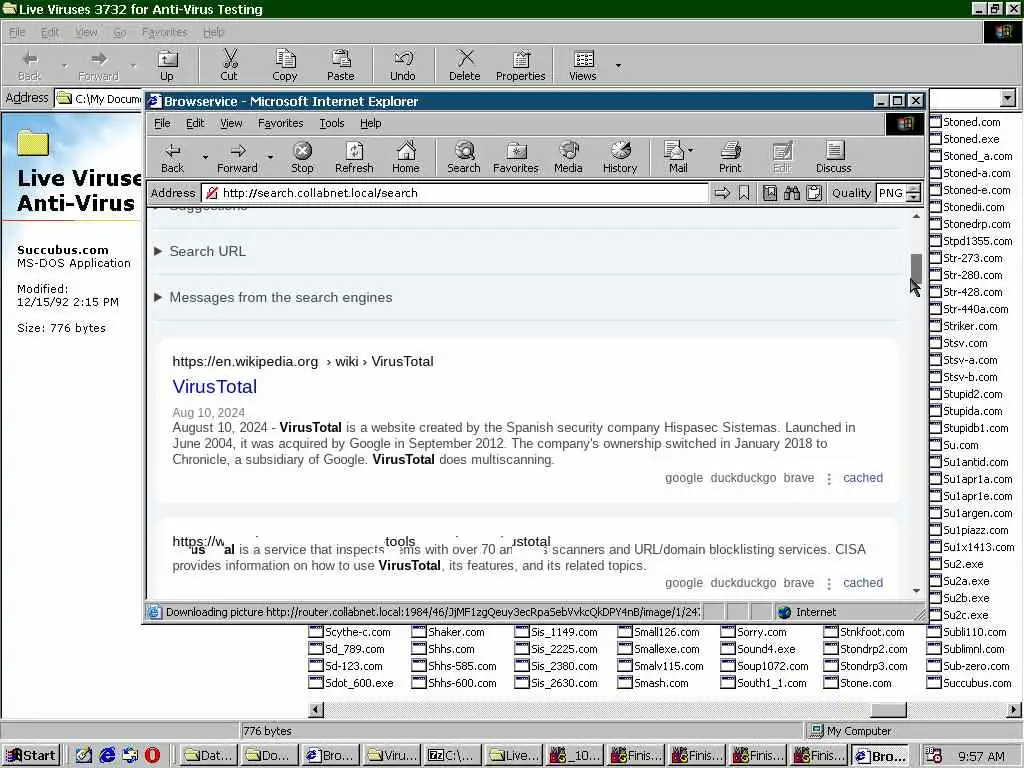Open cached link for Wikipedia VirusTotal result
The height and width of the screenshot is (768, 1024).
tap(863, 477)
